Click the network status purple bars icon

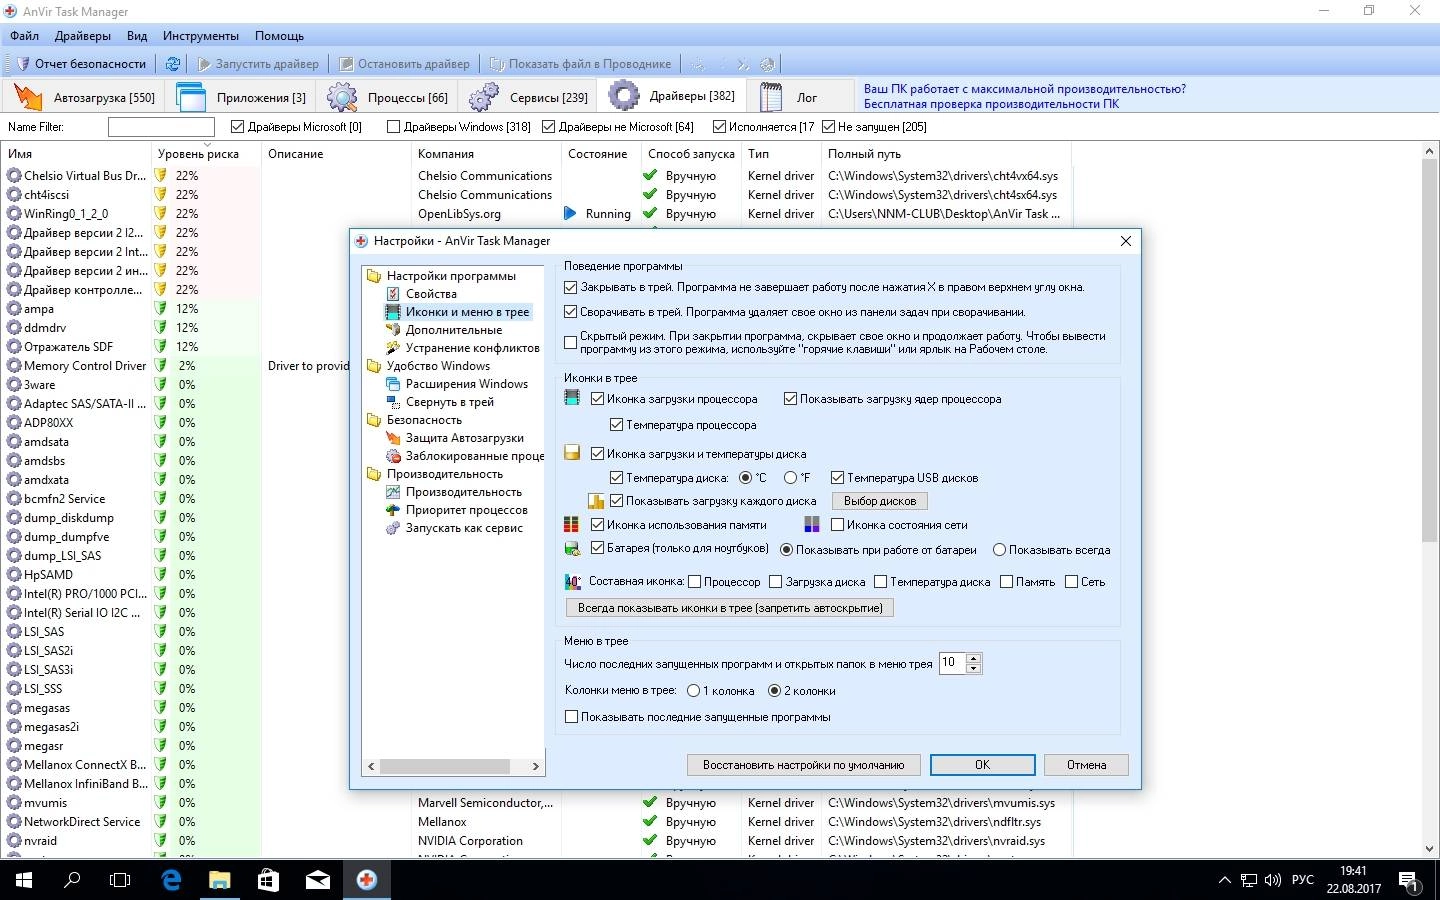[812, 524]
